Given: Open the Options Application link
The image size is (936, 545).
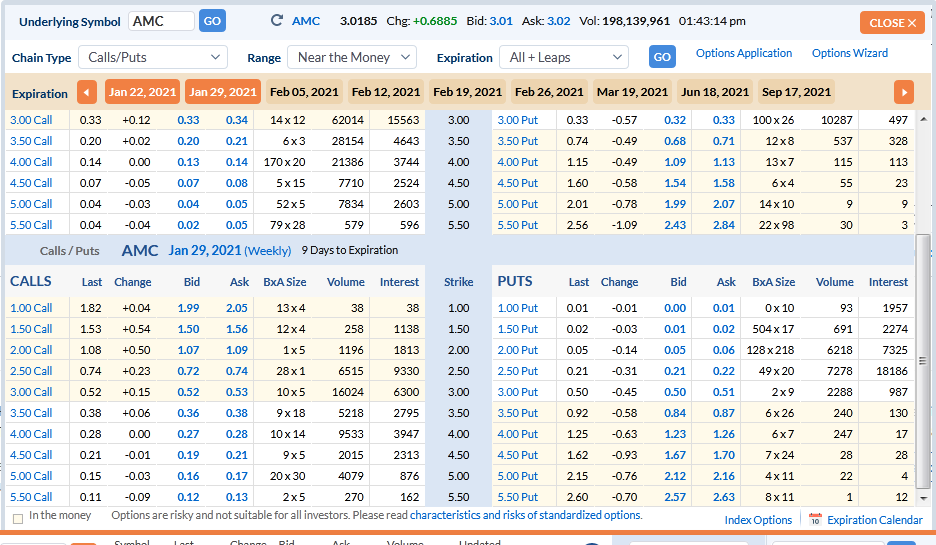Looking at the screenshot, I should [743, 54].
